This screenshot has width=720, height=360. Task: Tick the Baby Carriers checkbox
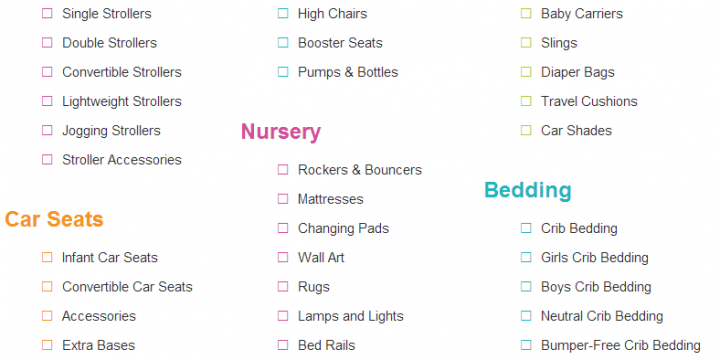click(526, 13)
